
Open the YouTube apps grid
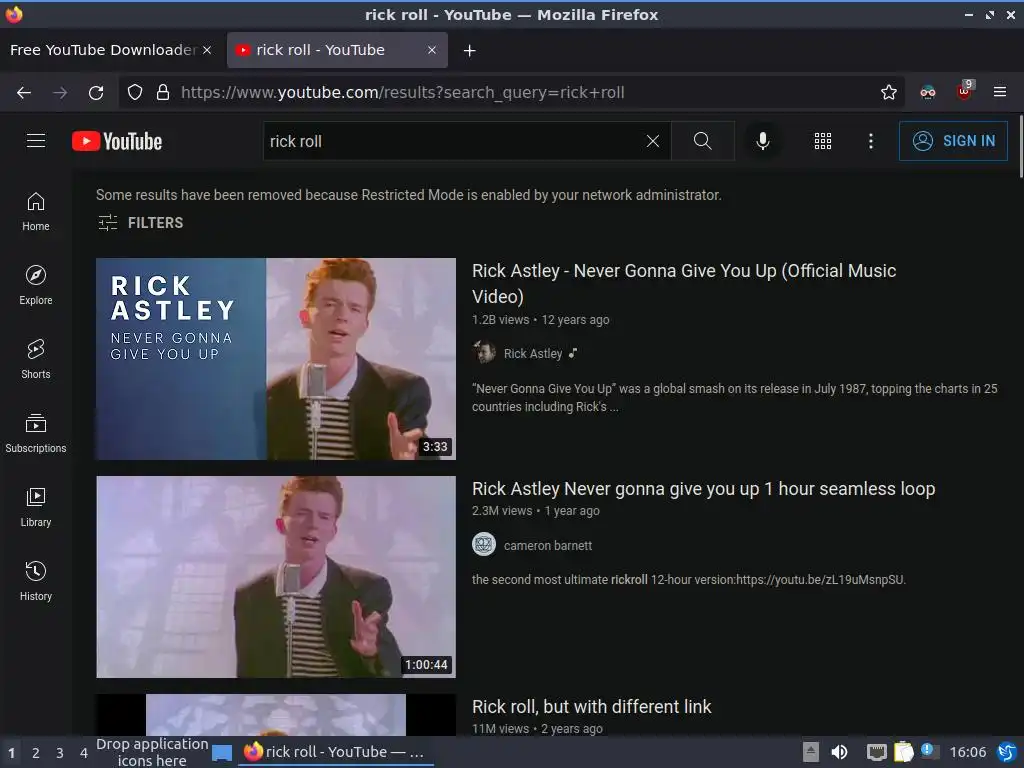pos(823,141)
